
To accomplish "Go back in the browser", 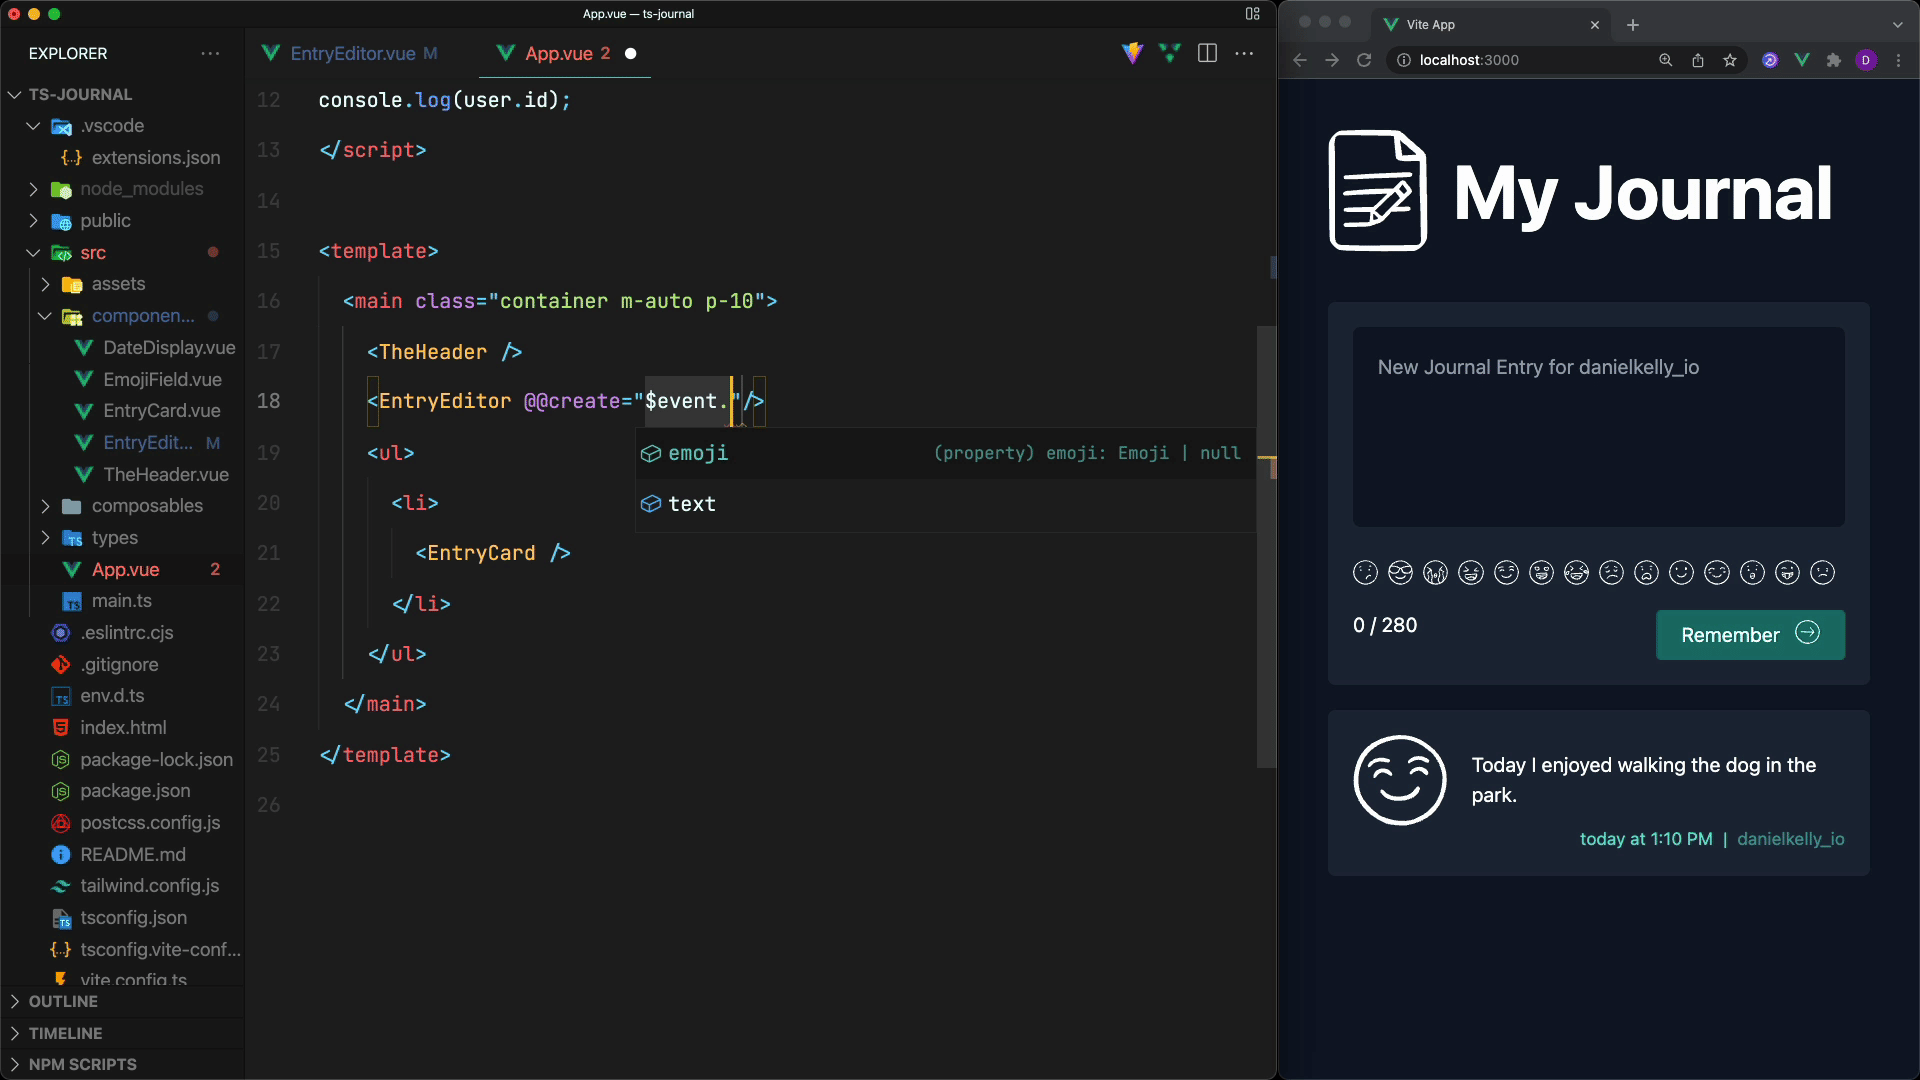I will click(x=1299, y=60).
